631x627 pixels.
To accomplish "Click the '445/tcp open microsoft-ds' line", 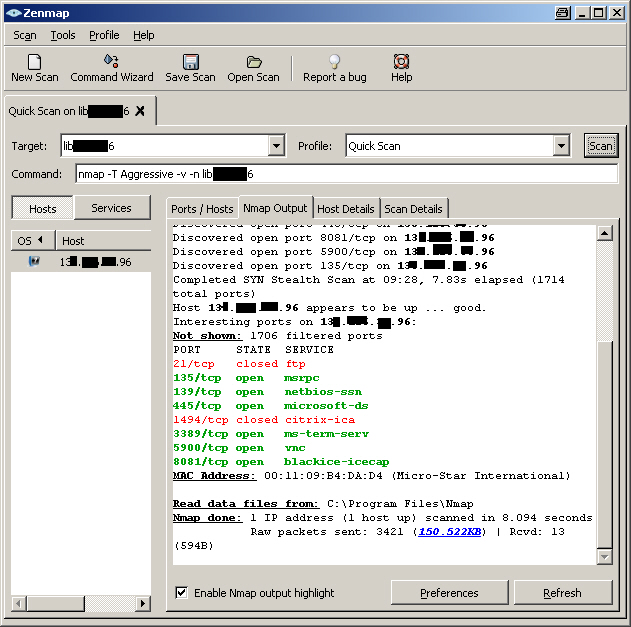I will click(271, 406).
